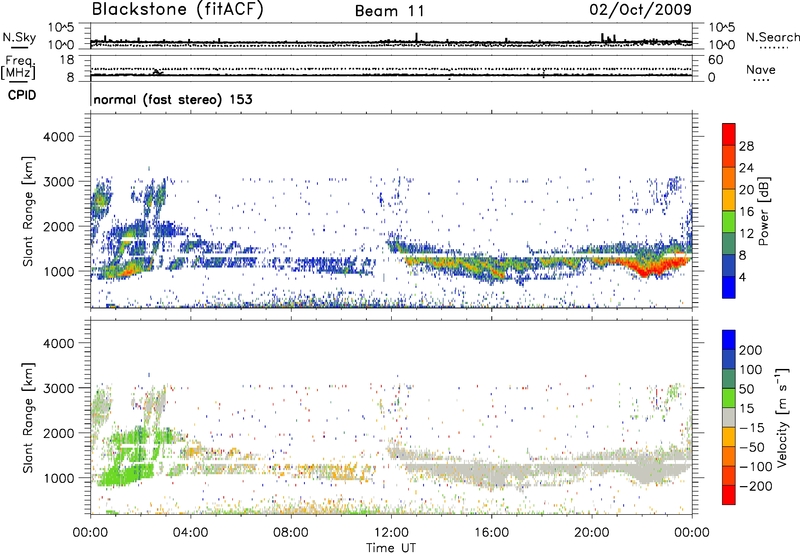Click the 'Velocity [m s-1]' colorbar label
800x554 pixels.
tap(782, 417)
